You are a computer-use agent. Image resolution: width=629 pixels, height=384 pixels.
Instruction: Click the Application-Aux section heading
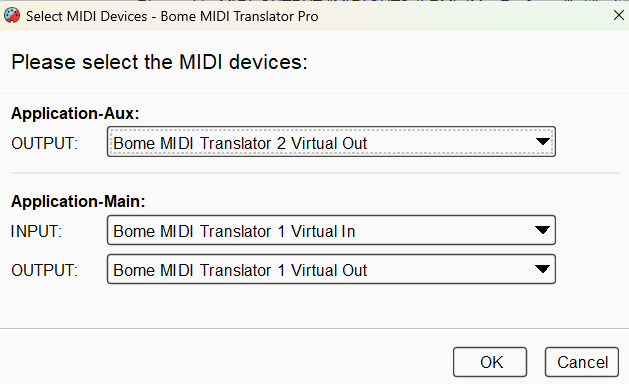(75, 114)
